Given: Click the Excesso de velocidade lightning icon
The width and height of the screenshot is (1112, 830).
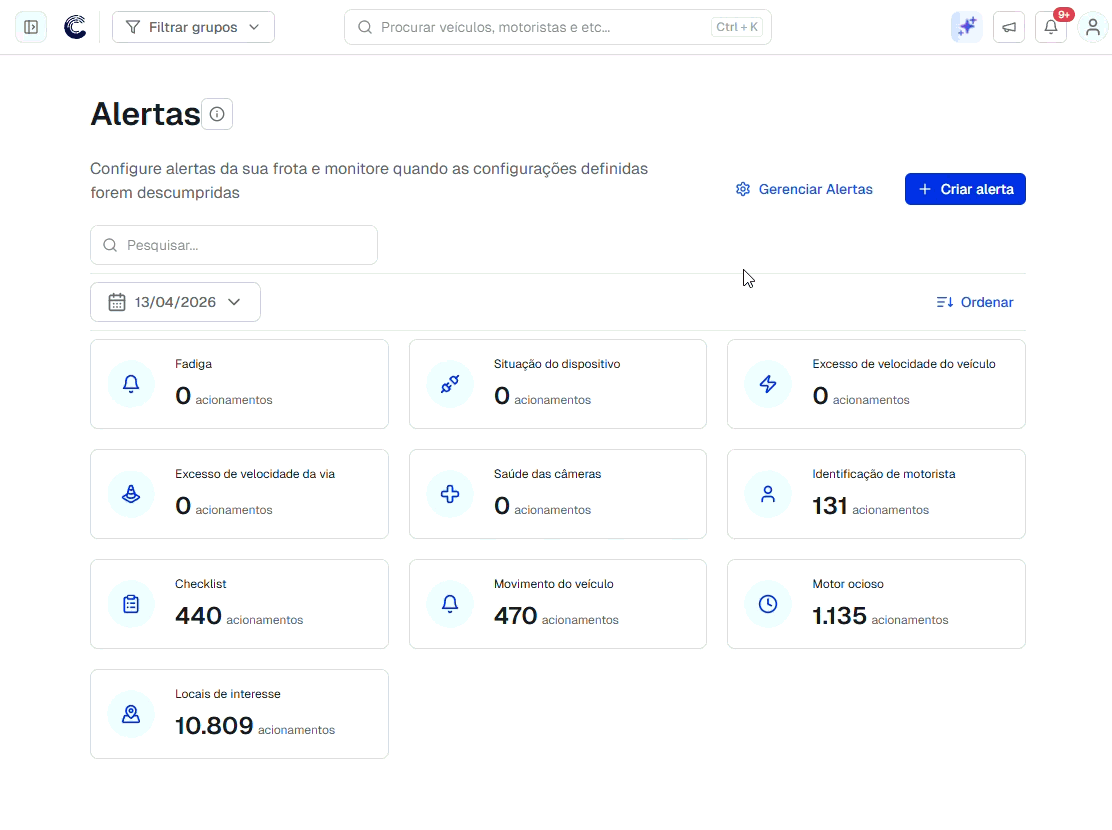Looking at the screenshot, I should [x=768, y=383].
